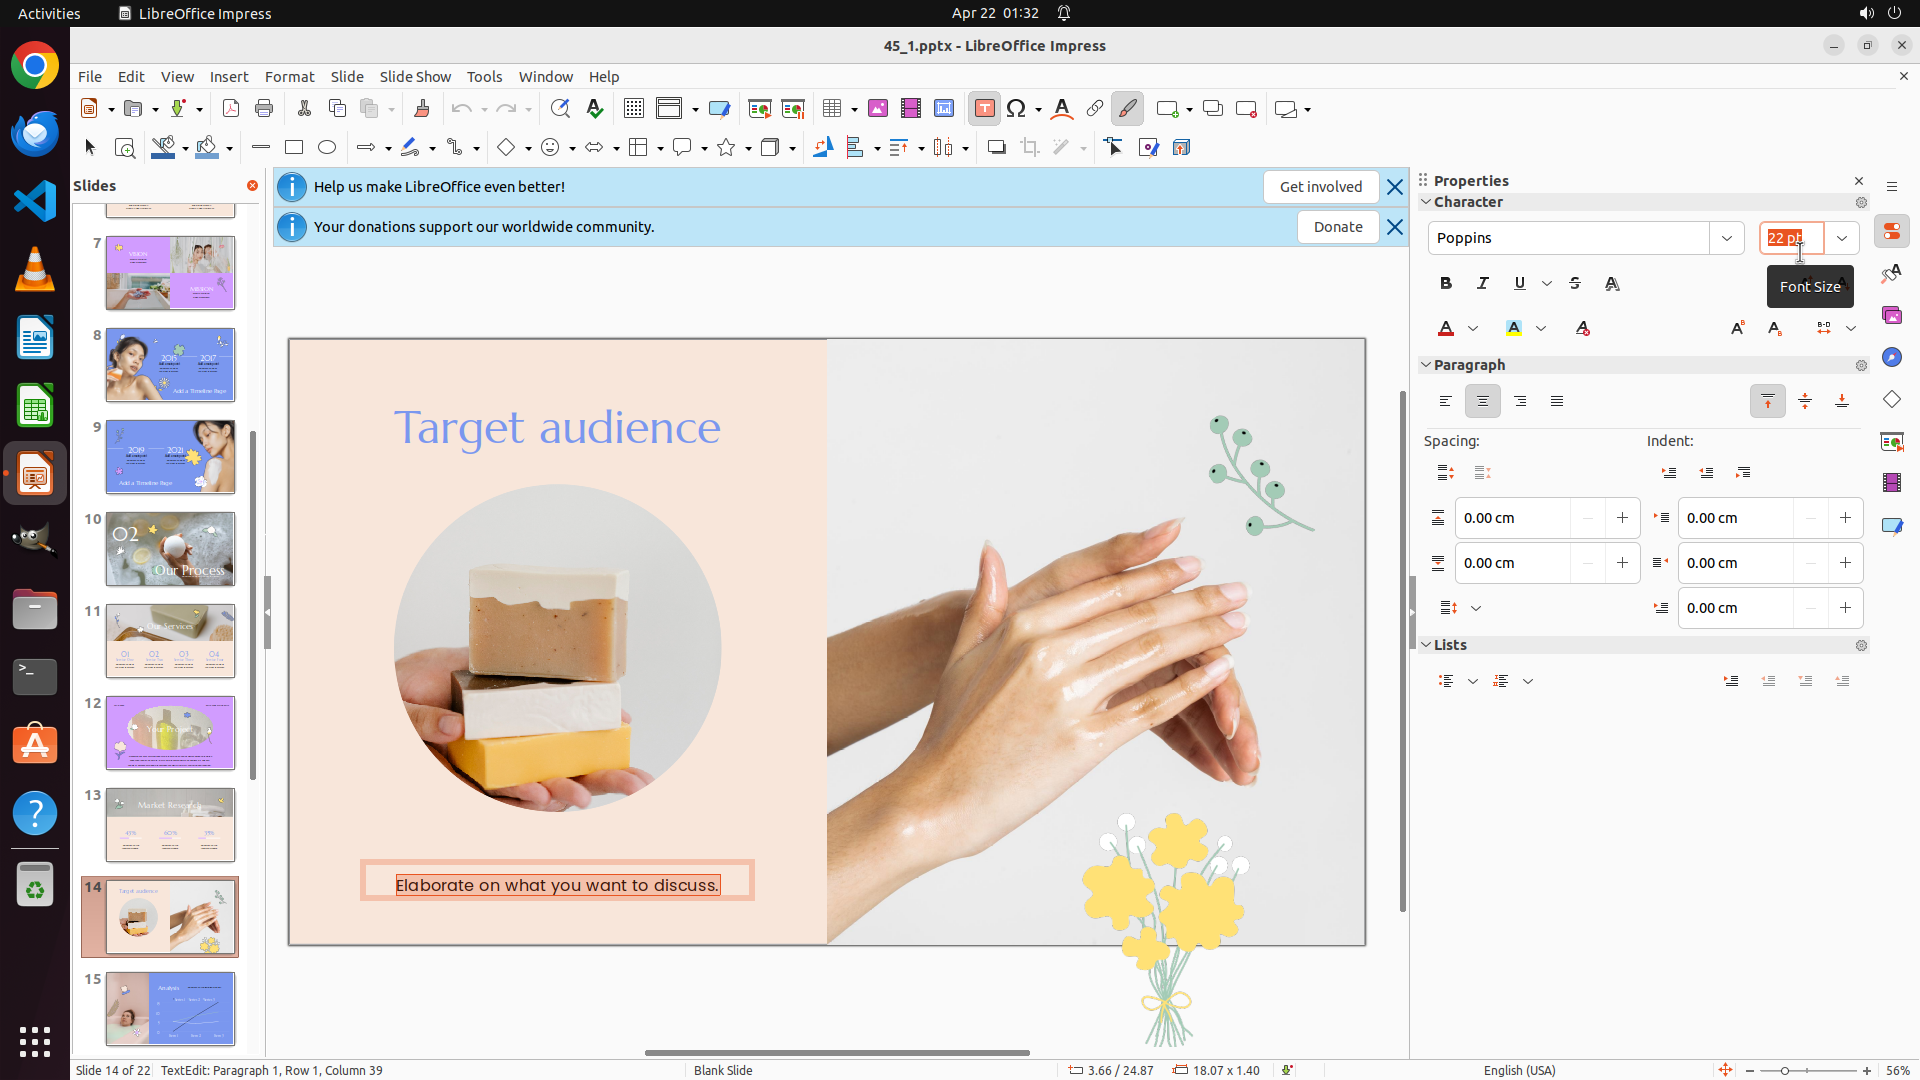Click the Strikethrough formatting icon

click(1575, 284)
